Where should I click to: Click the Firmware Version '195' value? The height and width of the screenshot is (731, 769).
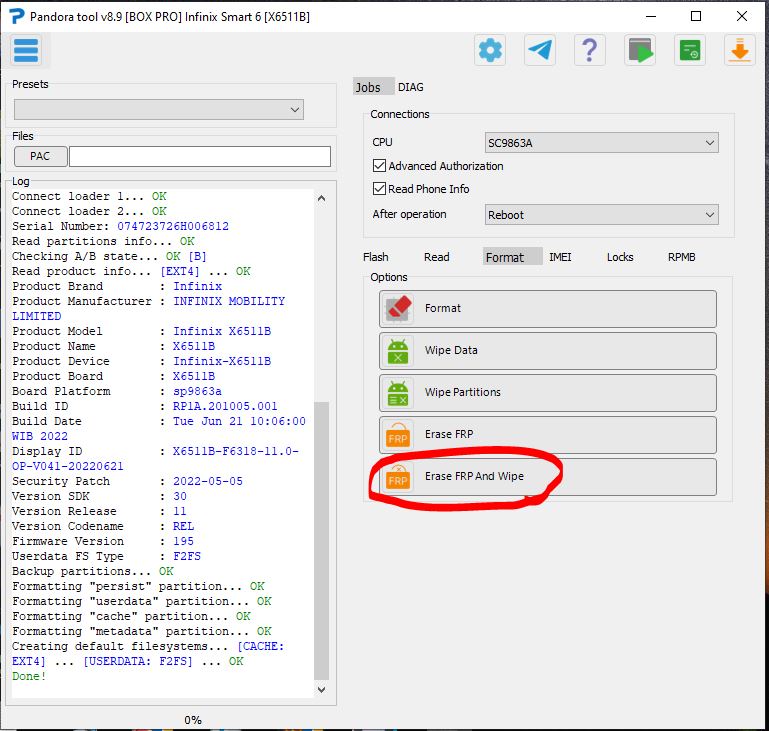183,541
